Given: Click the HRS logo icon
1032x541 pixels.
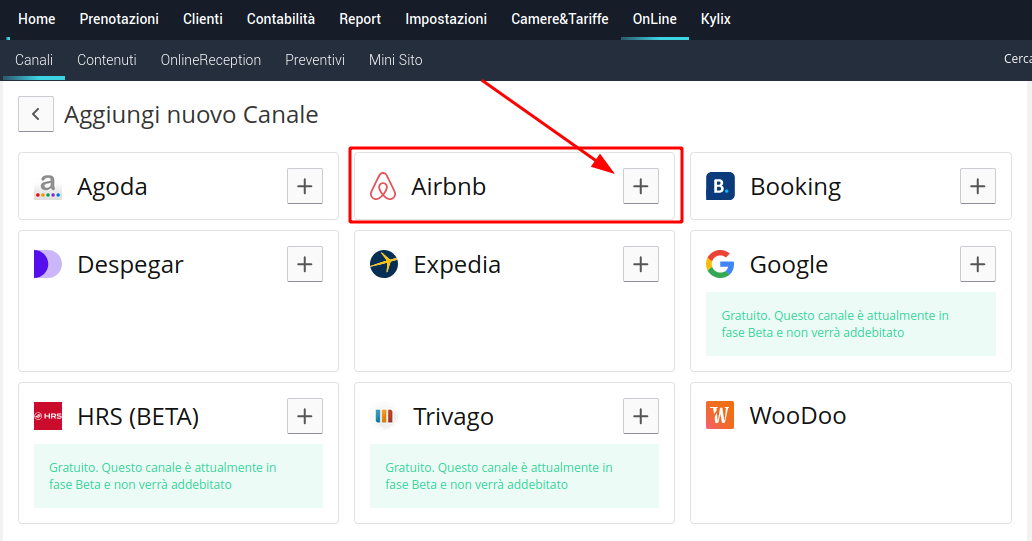Looking at the screenshot, I should [x=48, y=416].
